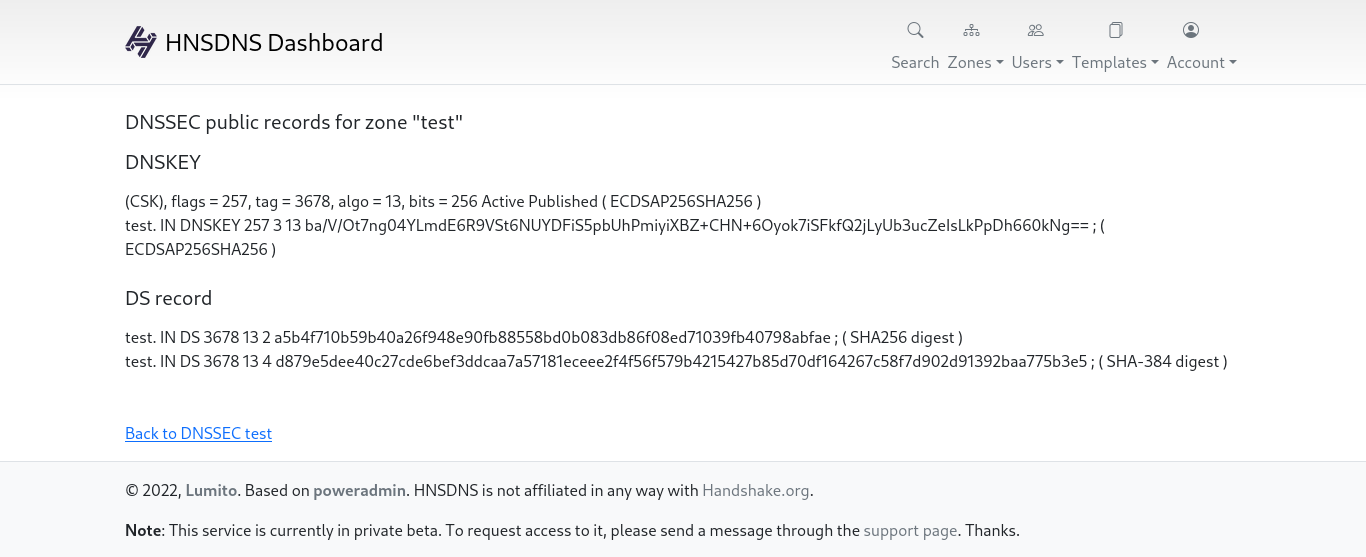Open the Lumito footer link
The image size is (1366, 557).
coord(211,491)
